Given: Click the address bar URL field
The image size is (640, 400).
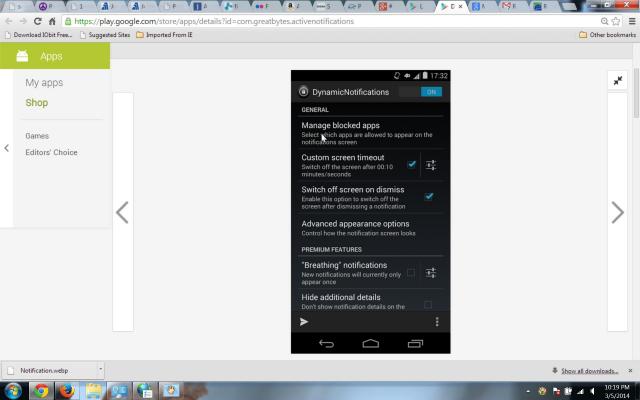Looking at the screenshot, I should tap(300, 20).
